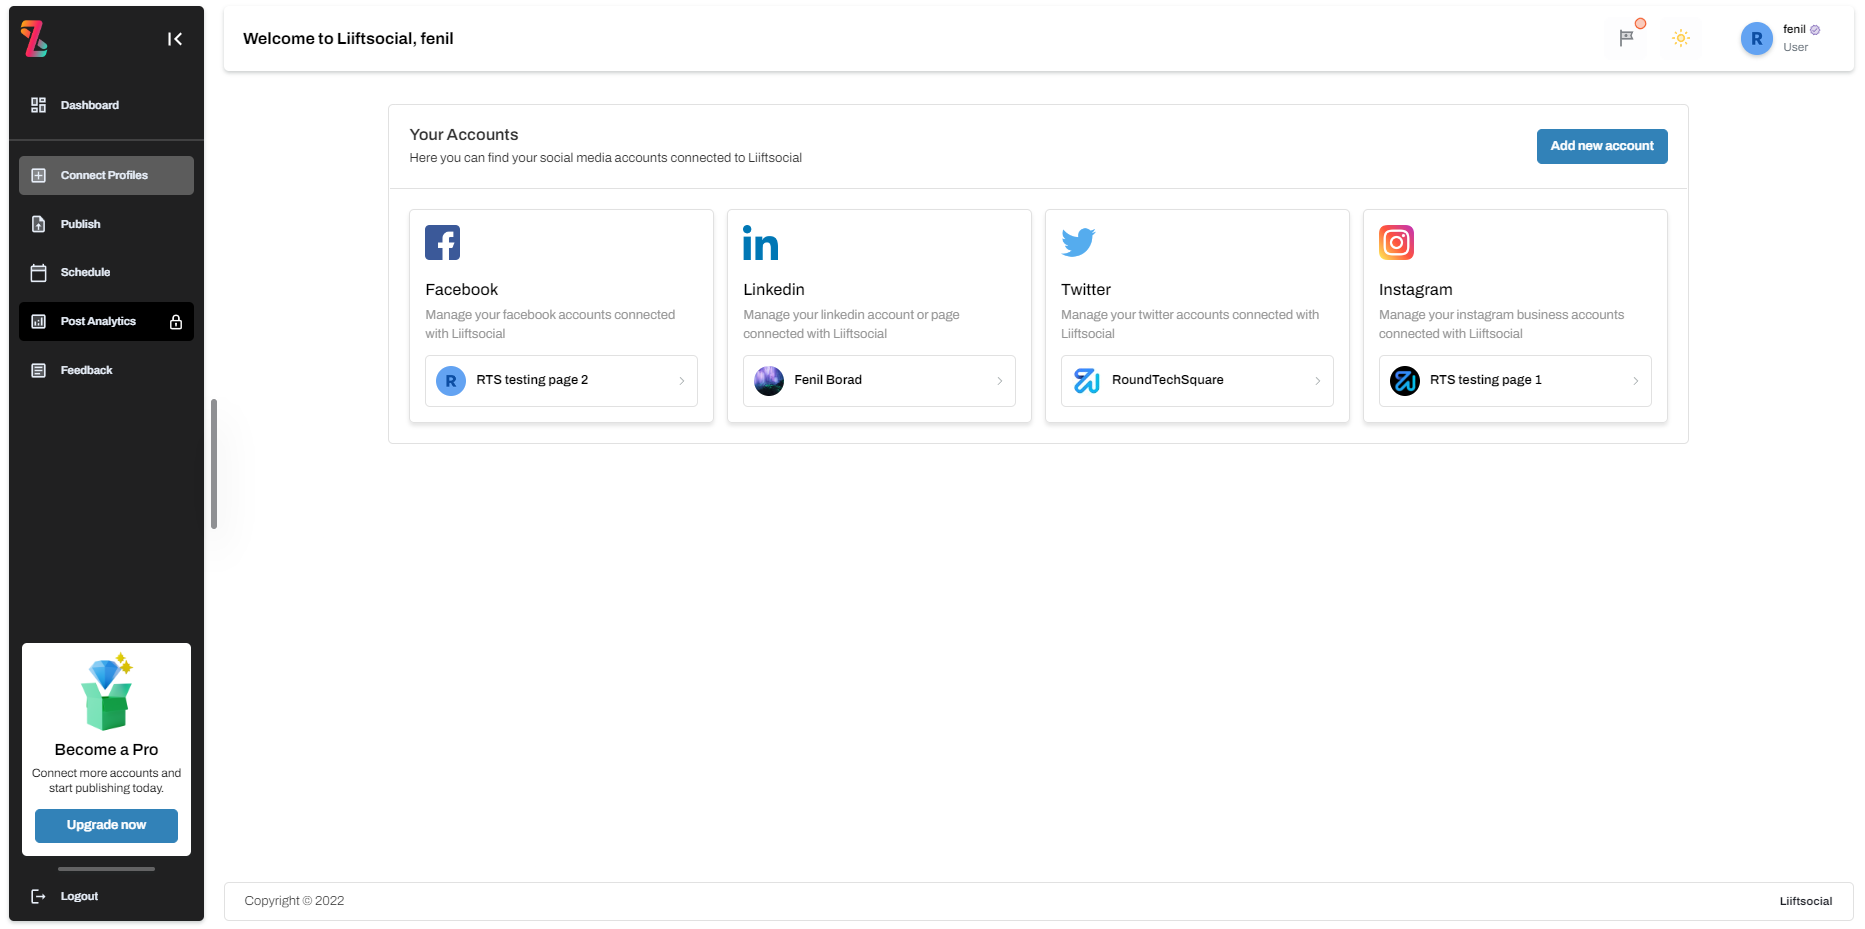The image size is (1865, 929).
Task: Open the Schedule calendar icon
Action: (38, 271)
